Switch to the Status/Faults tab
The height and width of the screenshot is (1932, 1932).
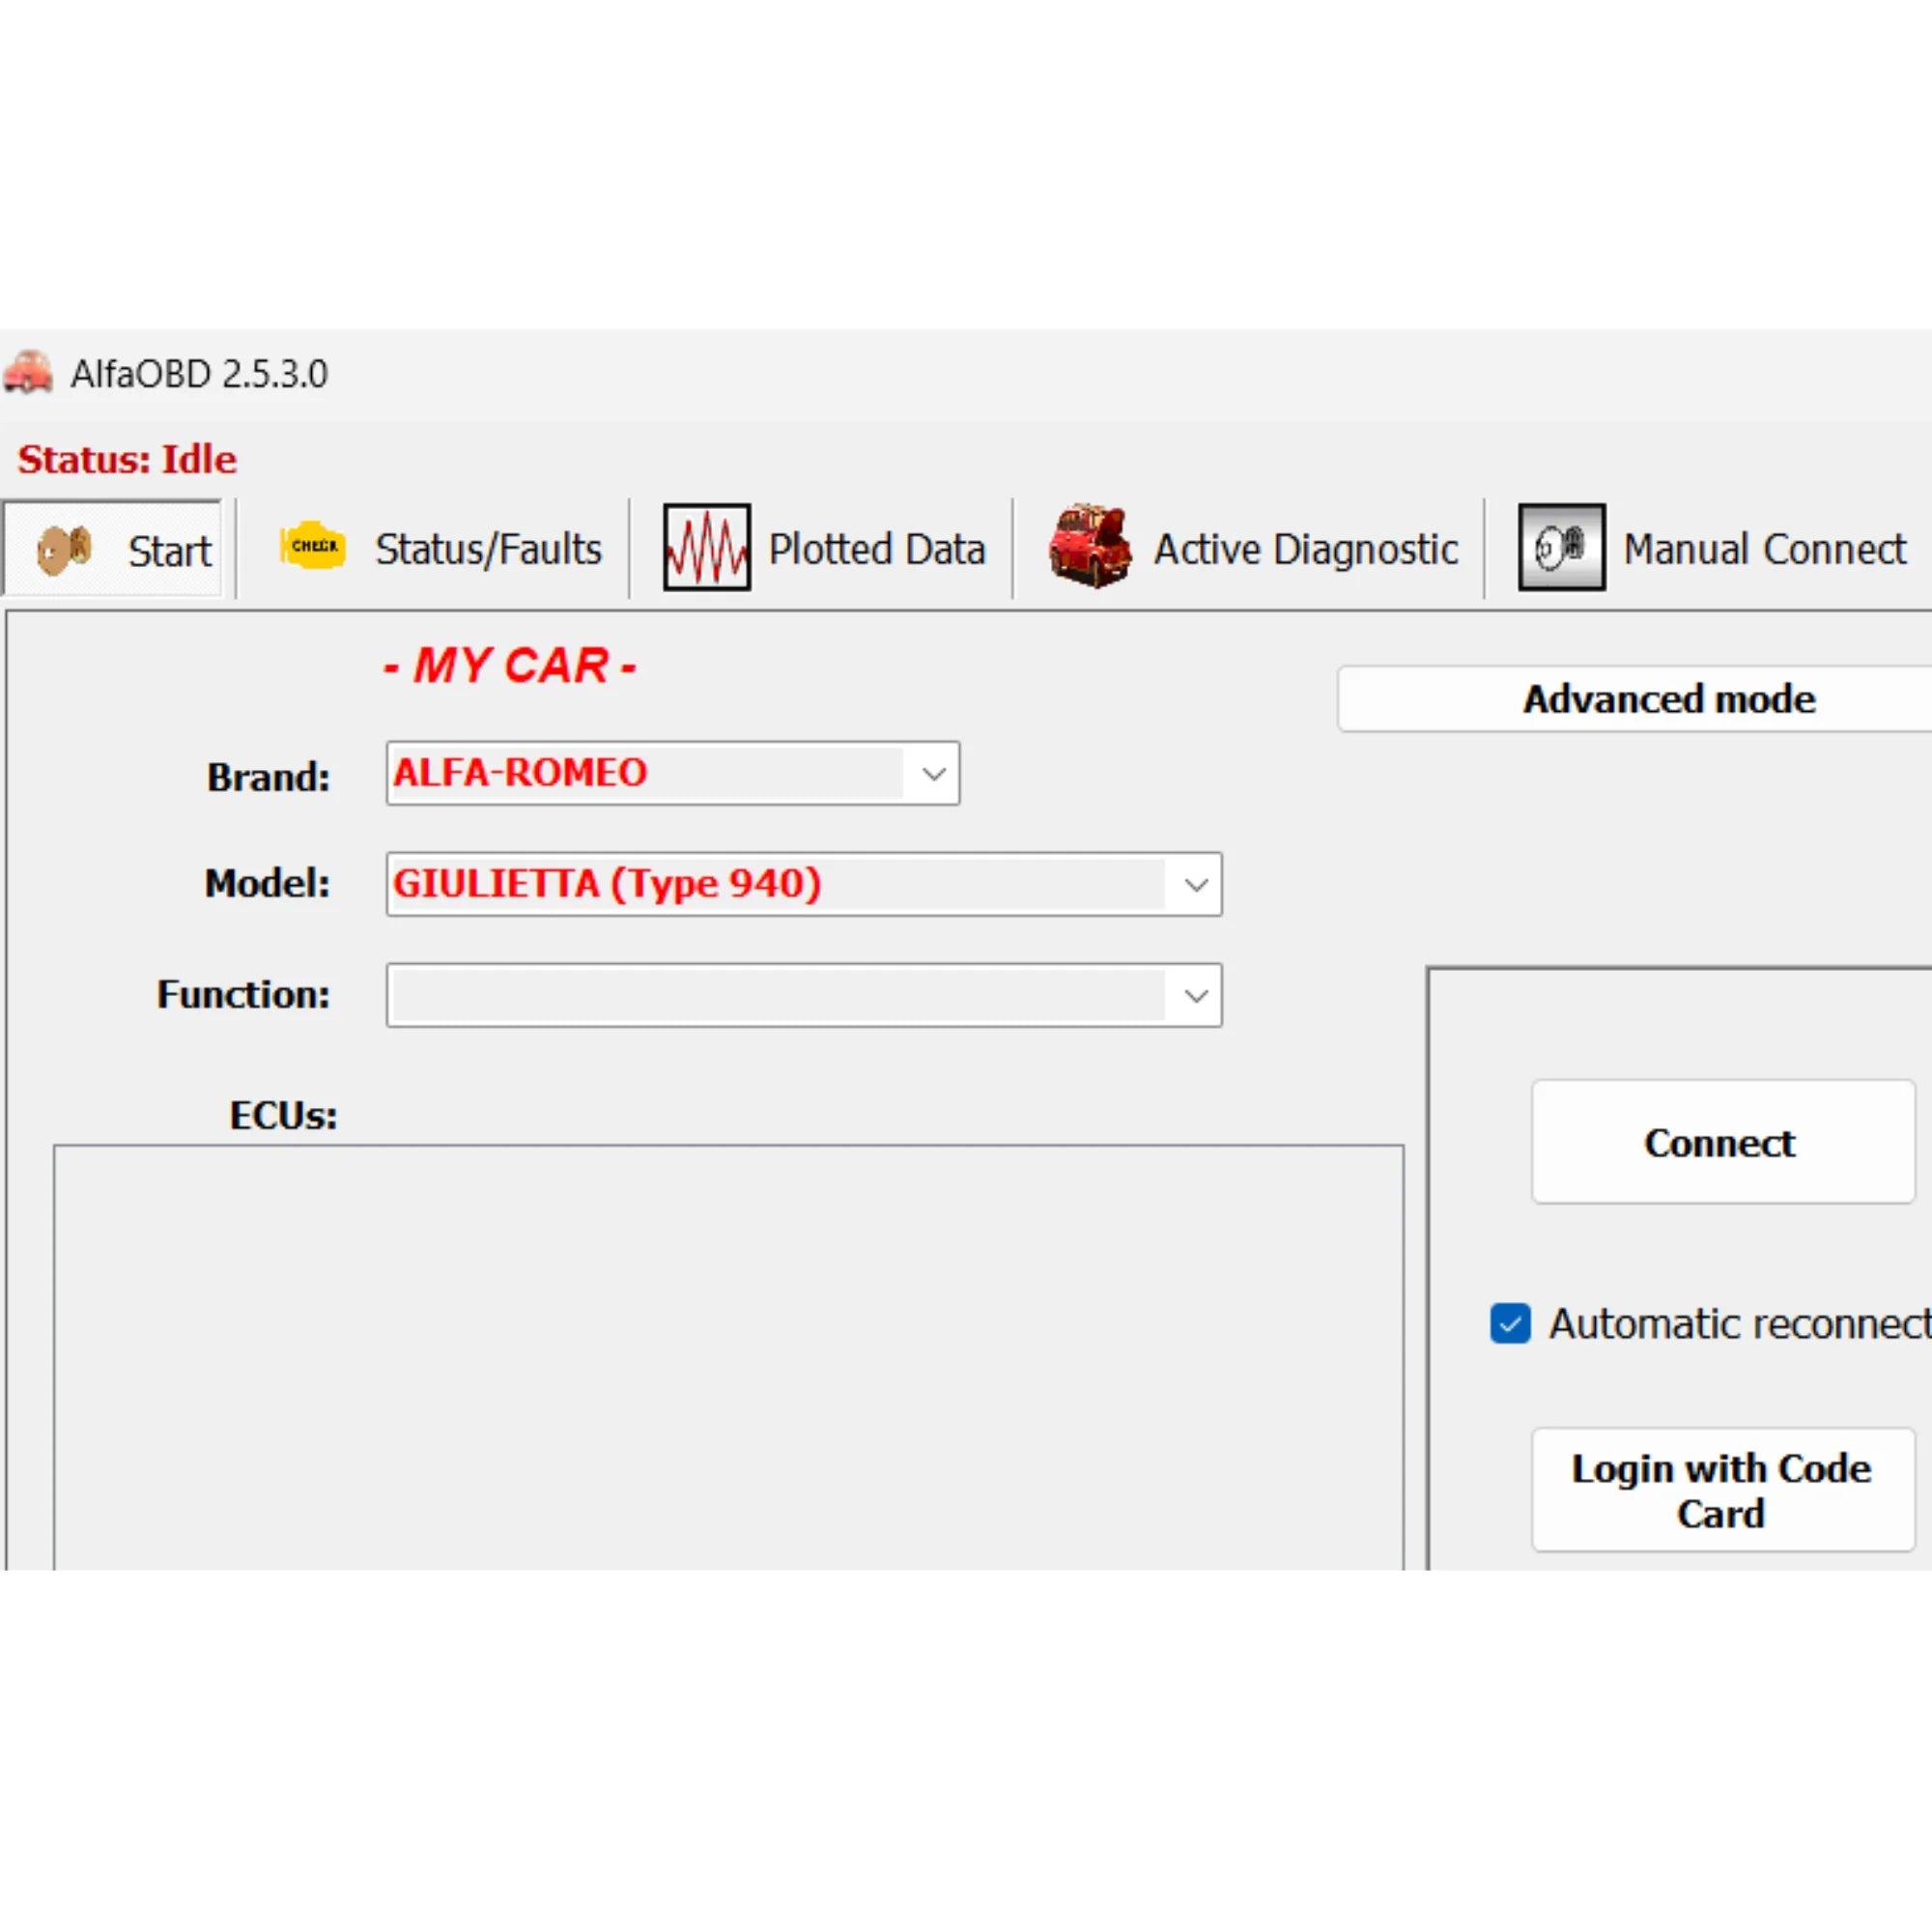click(487, 548)
